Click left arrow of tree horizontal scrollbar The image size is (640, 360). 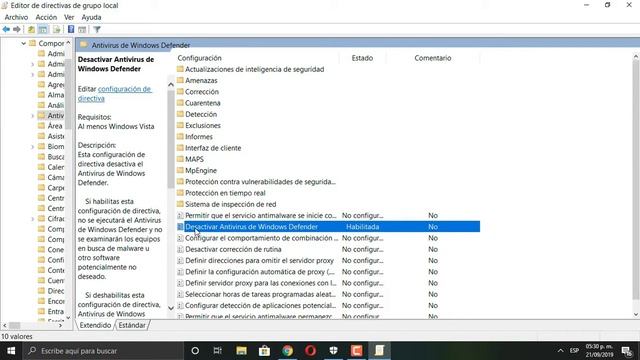(4, 325)
